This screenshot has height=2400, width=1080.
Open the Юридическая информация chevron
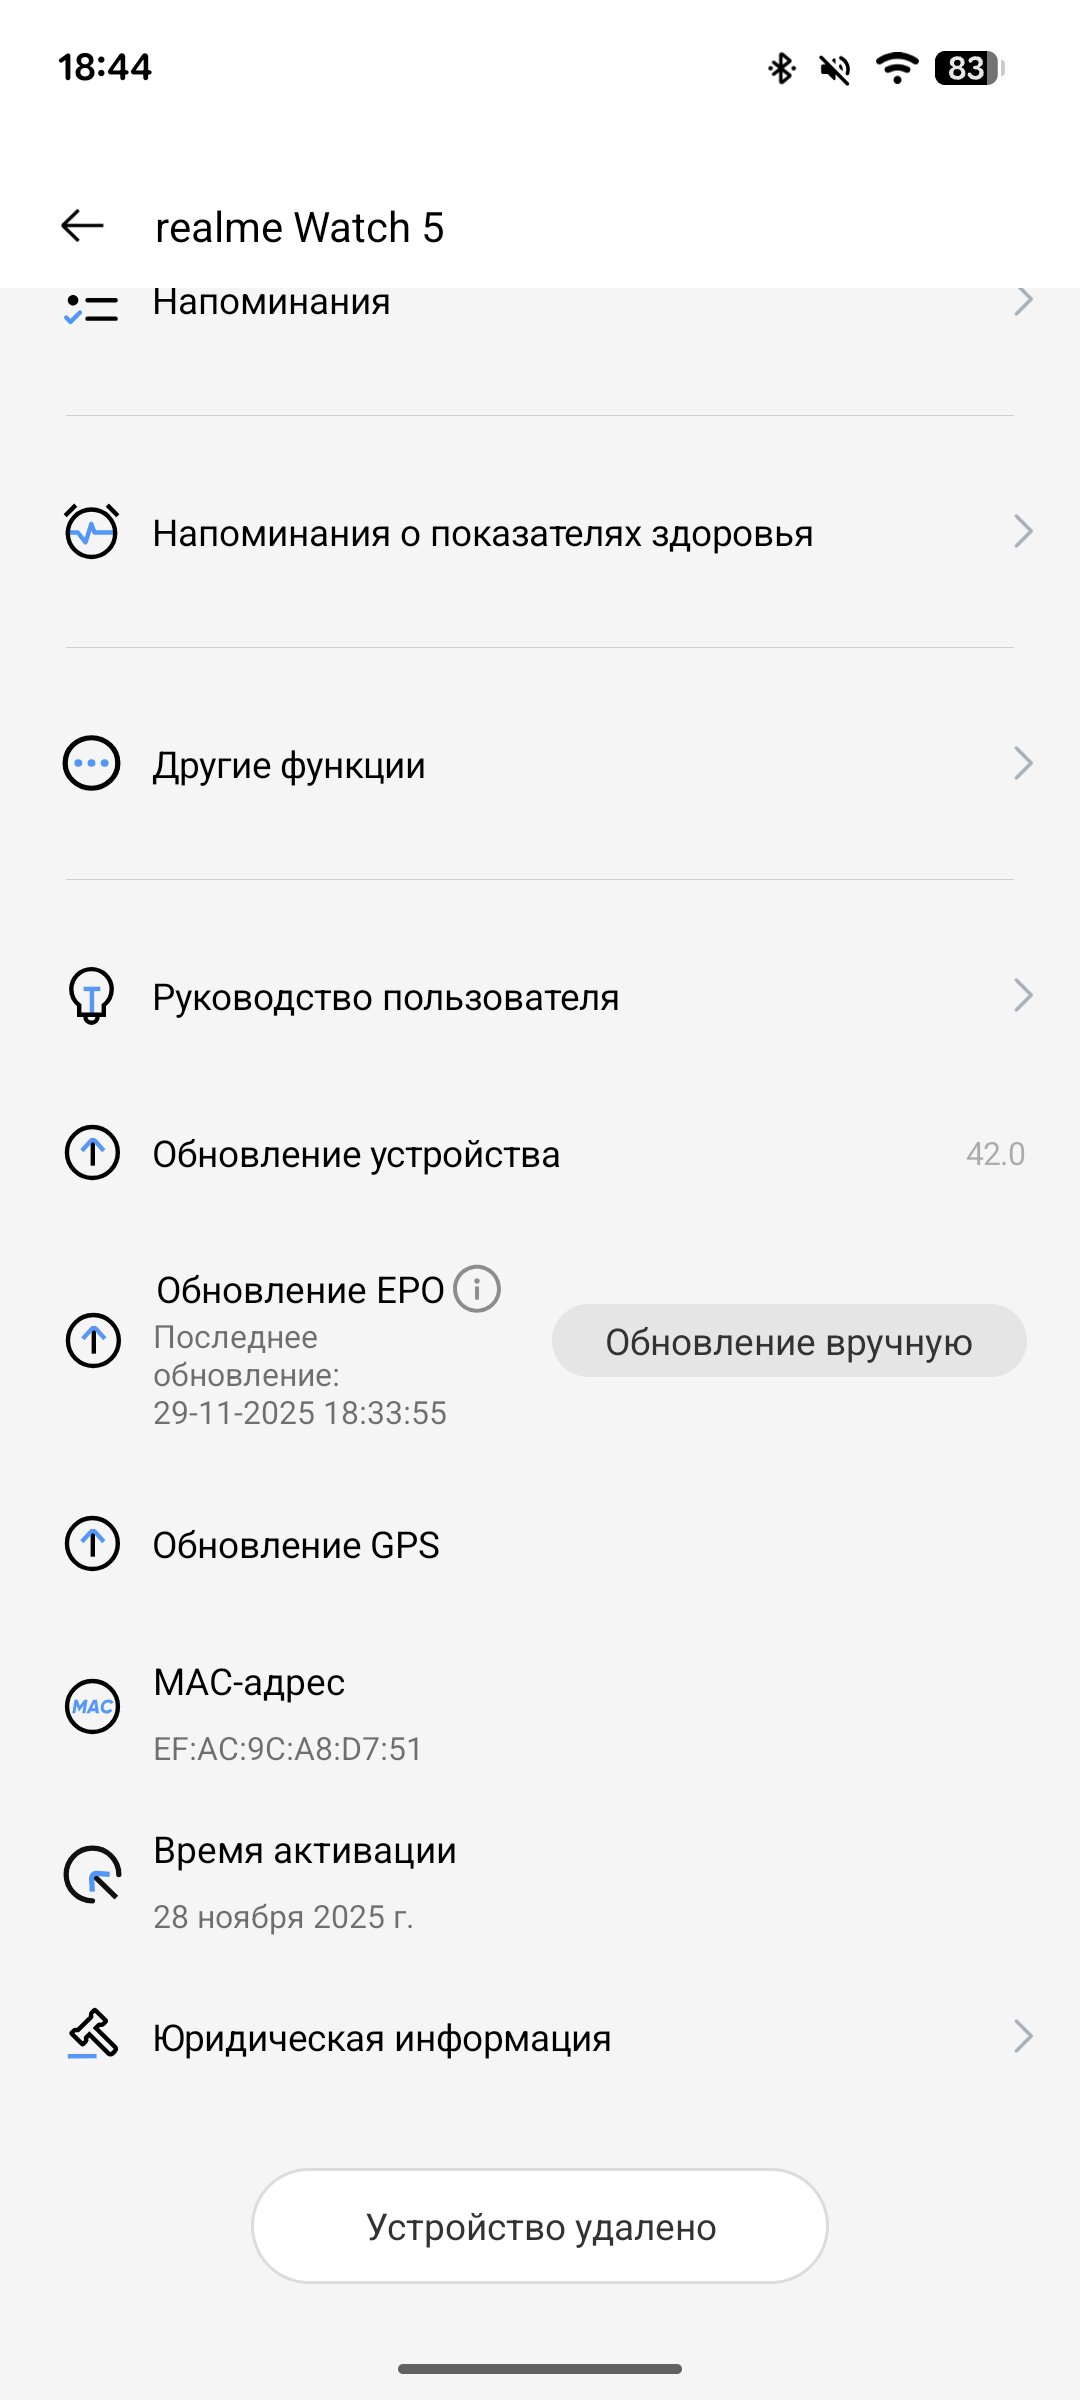[1022, 2036]
